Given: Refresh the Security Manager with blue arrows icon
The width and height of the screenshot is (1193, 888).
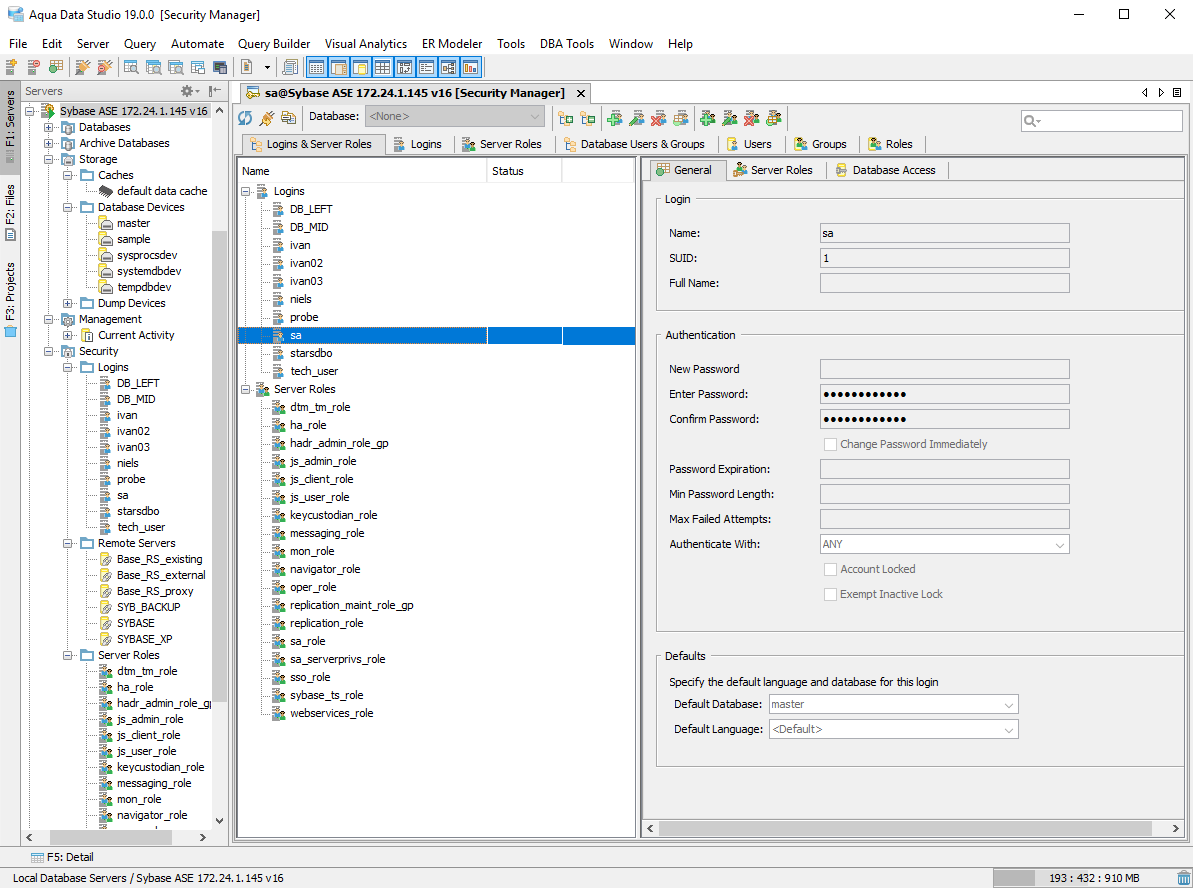Looking at the screenshot, I should [245, 117].
